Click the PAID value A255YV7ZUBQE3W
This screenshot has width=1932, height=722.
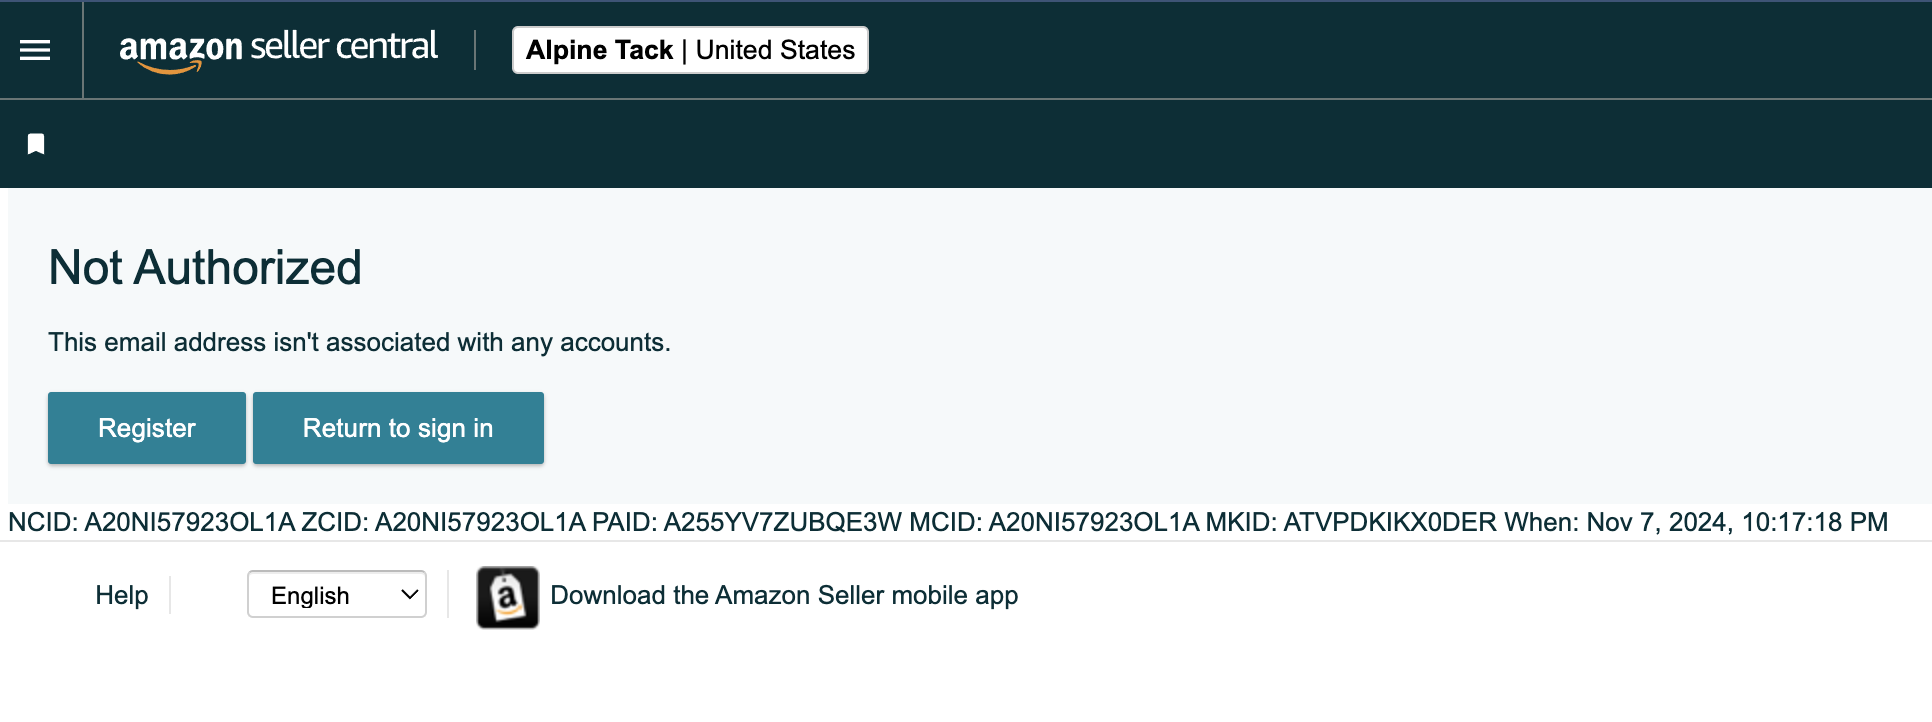click(783, 522)
